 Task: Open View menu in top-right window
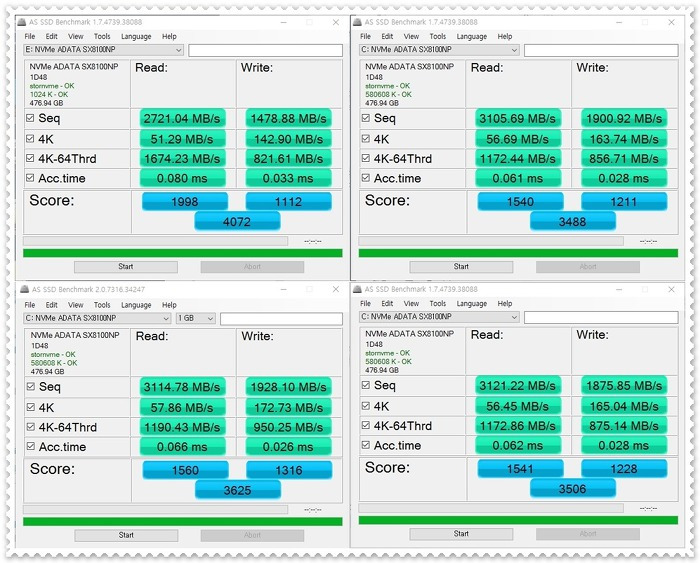(x=411, y=37)
